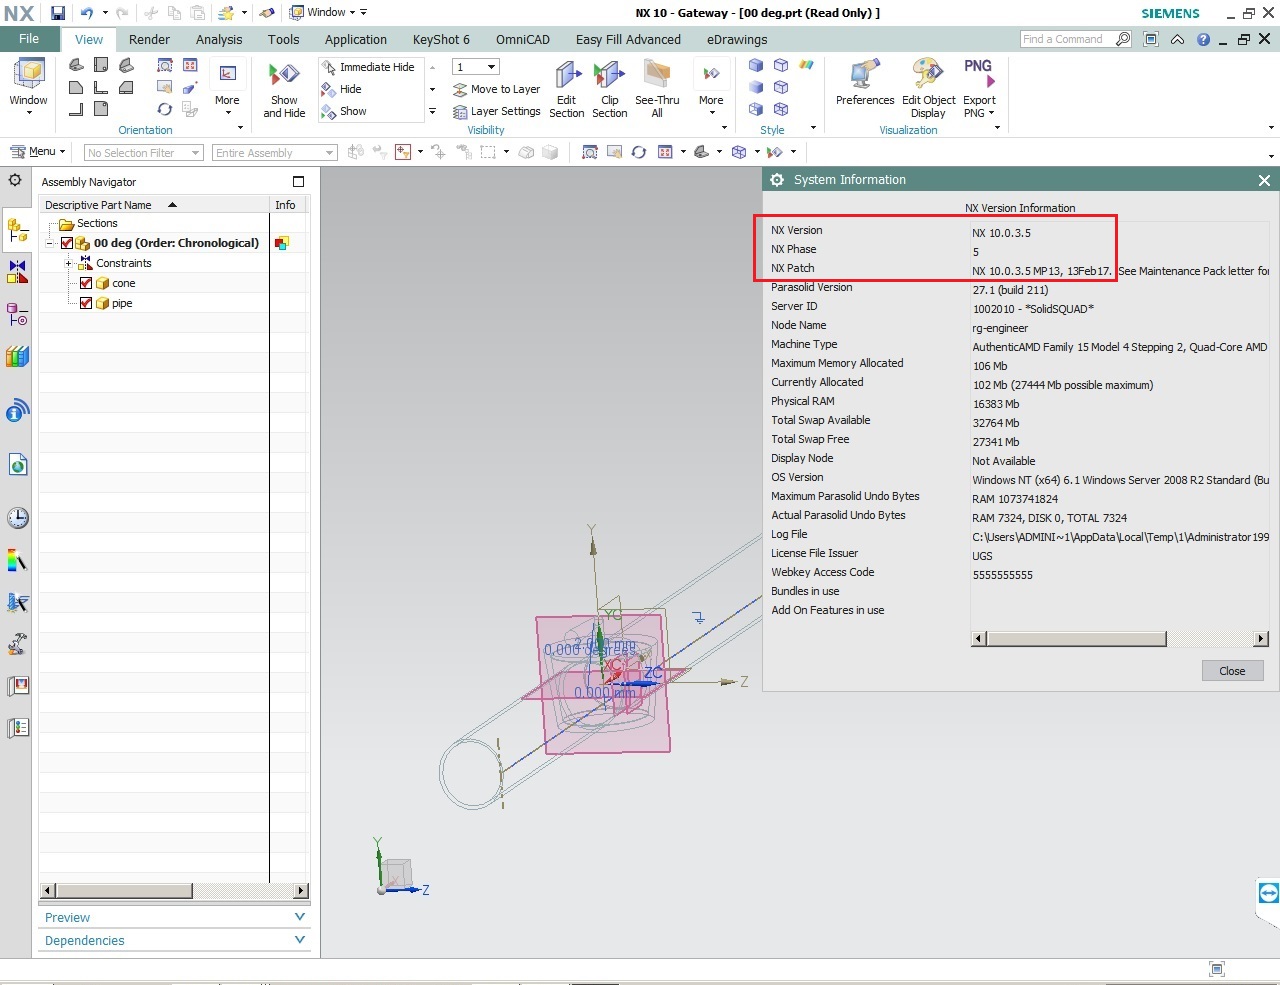This screenshot has height=985, width=1280.
Task: Open the Assembly Navigator sidebar tab
Action: pyautogui.click(x=17, y=230)
